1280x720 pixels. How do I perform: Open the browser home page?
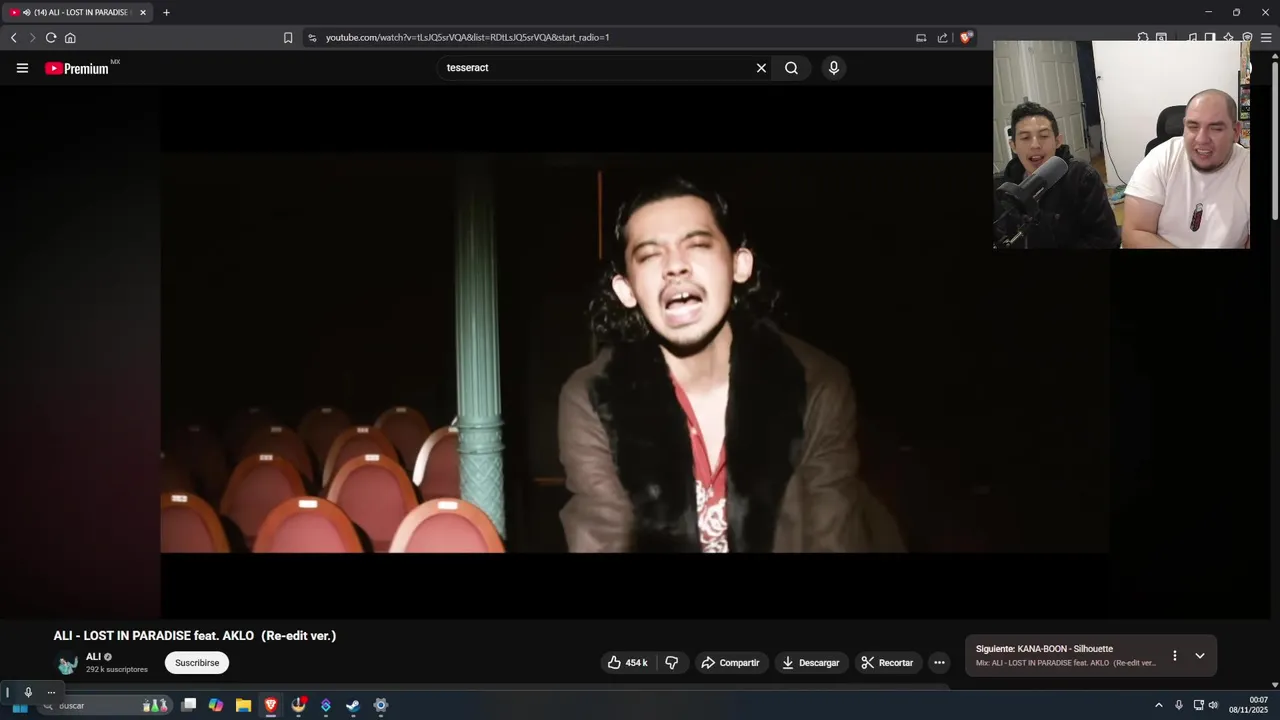click(70, 38)
